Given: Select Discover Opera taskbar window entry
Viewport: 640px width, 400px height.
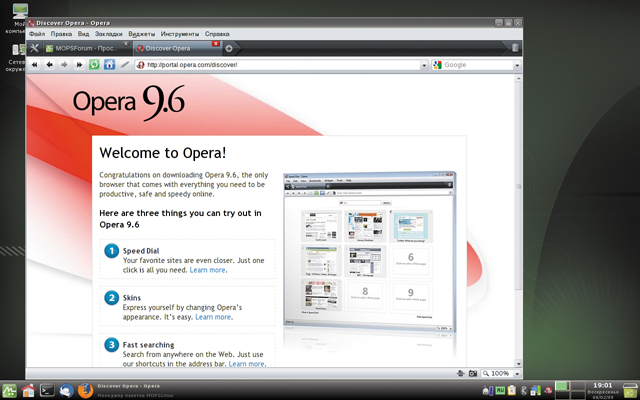Looking at the screenshot, I should click(x=128, y=386).
